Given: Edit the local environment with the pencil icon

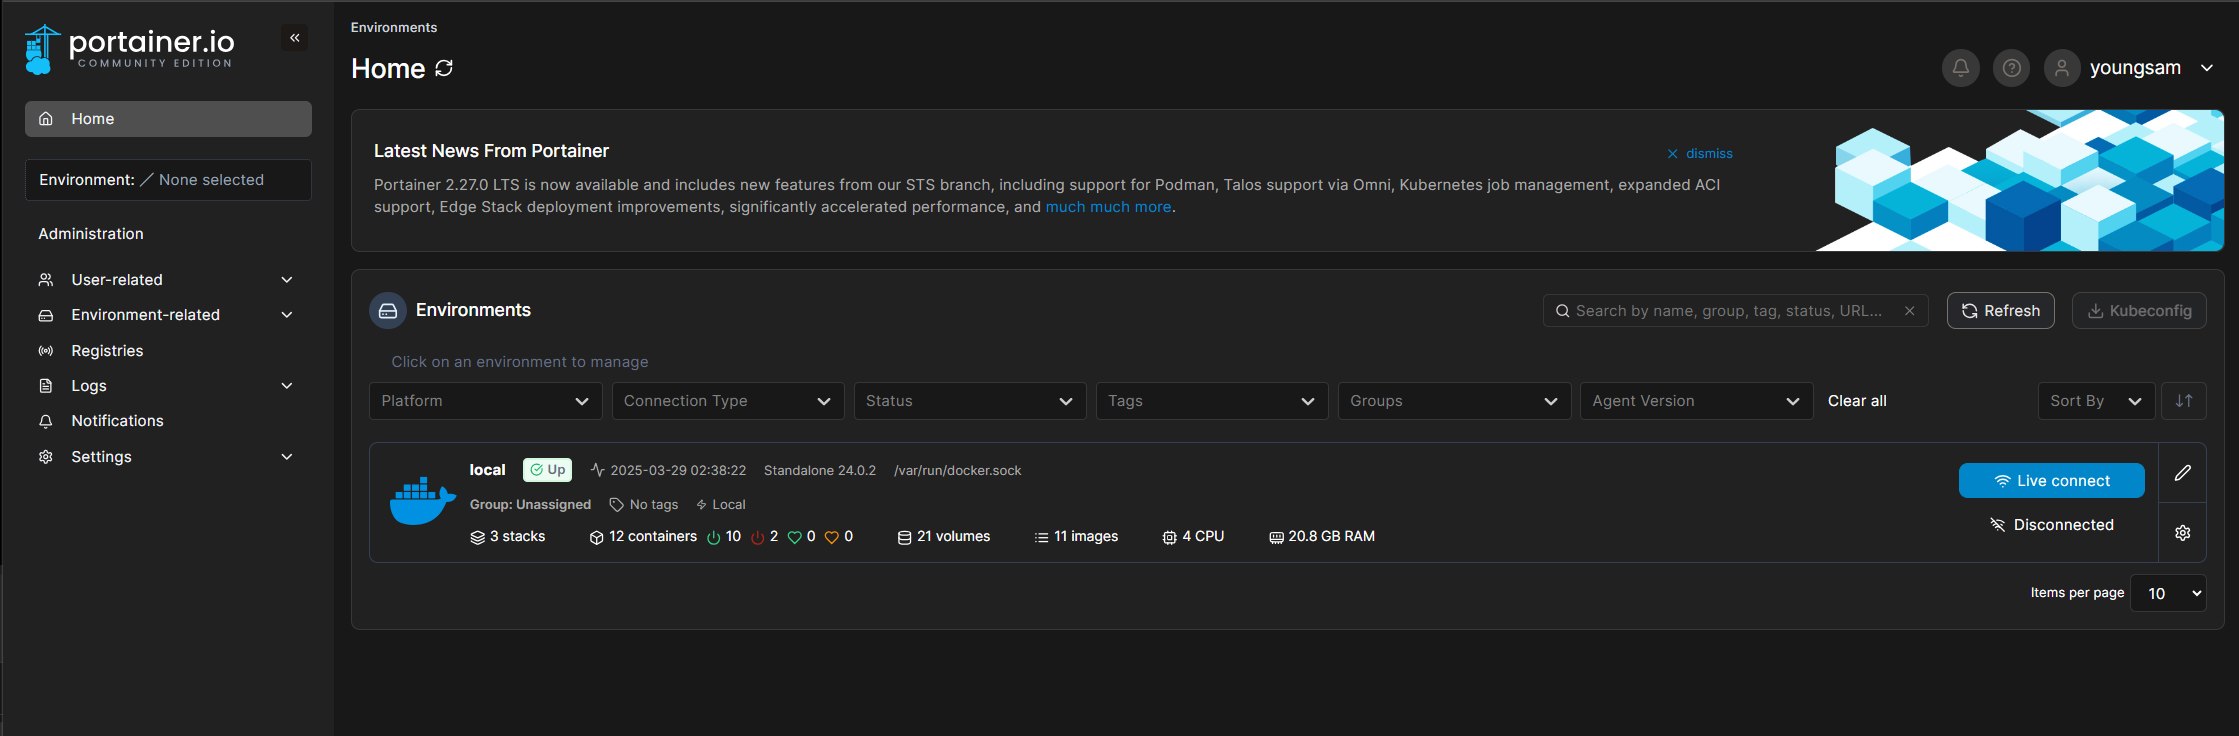Looking at the screenshot, I should click(2183, 473).
